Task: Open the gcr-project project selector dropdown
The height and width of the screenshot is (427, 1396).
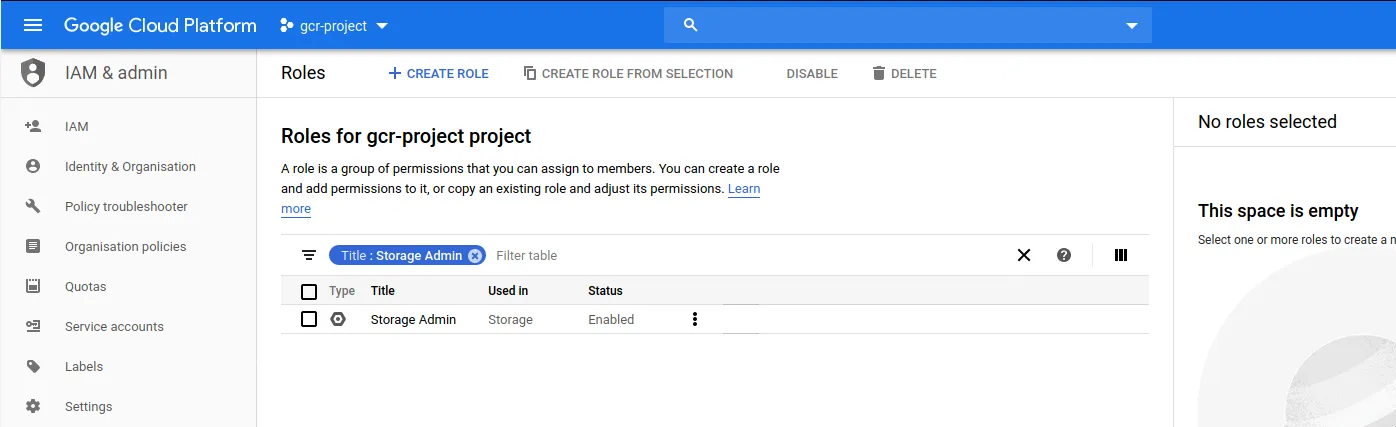Action: point(334,26)
